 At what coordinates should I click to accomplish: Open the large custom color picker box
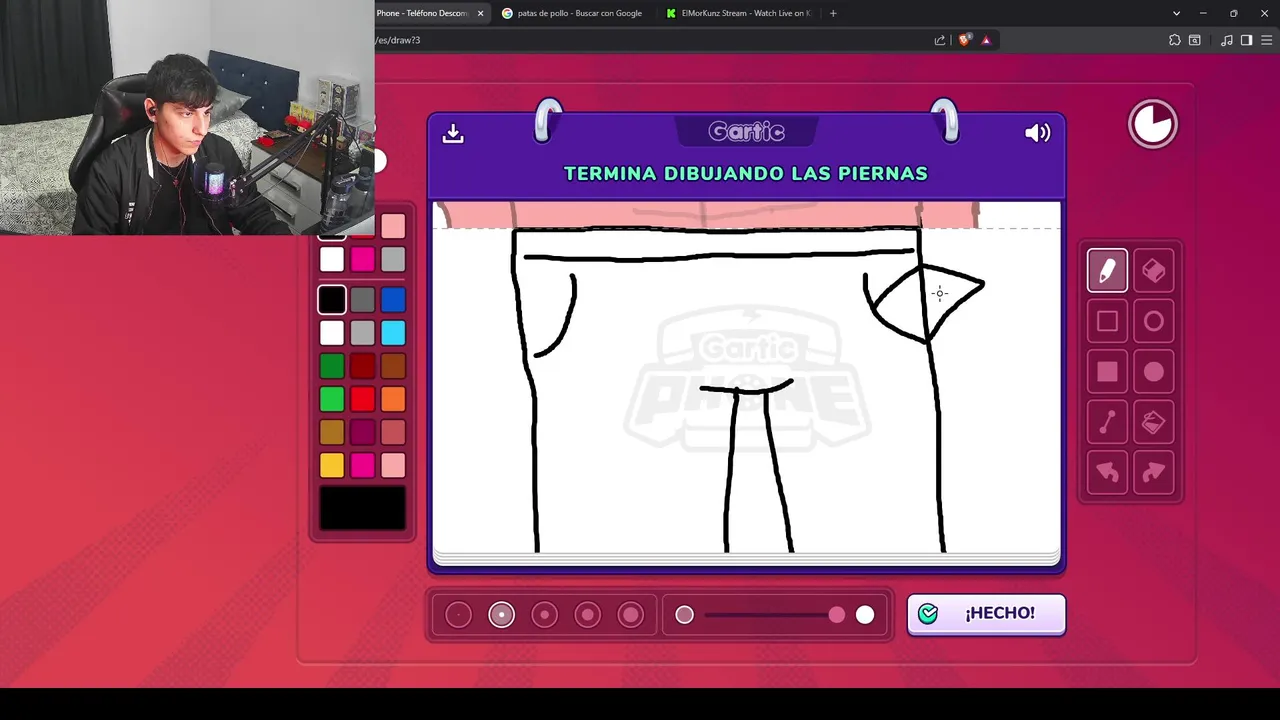click(x=362, y=508)
